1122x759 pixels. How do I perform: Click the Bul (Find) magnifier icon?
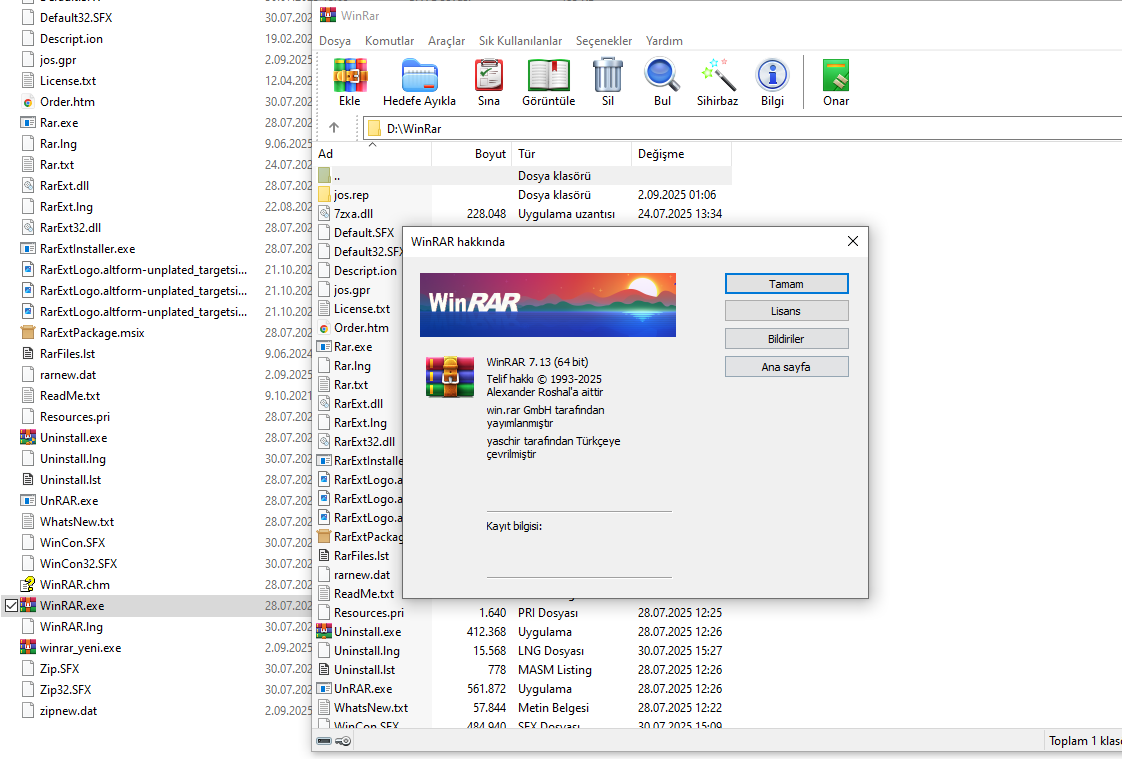tap(662, 76)
